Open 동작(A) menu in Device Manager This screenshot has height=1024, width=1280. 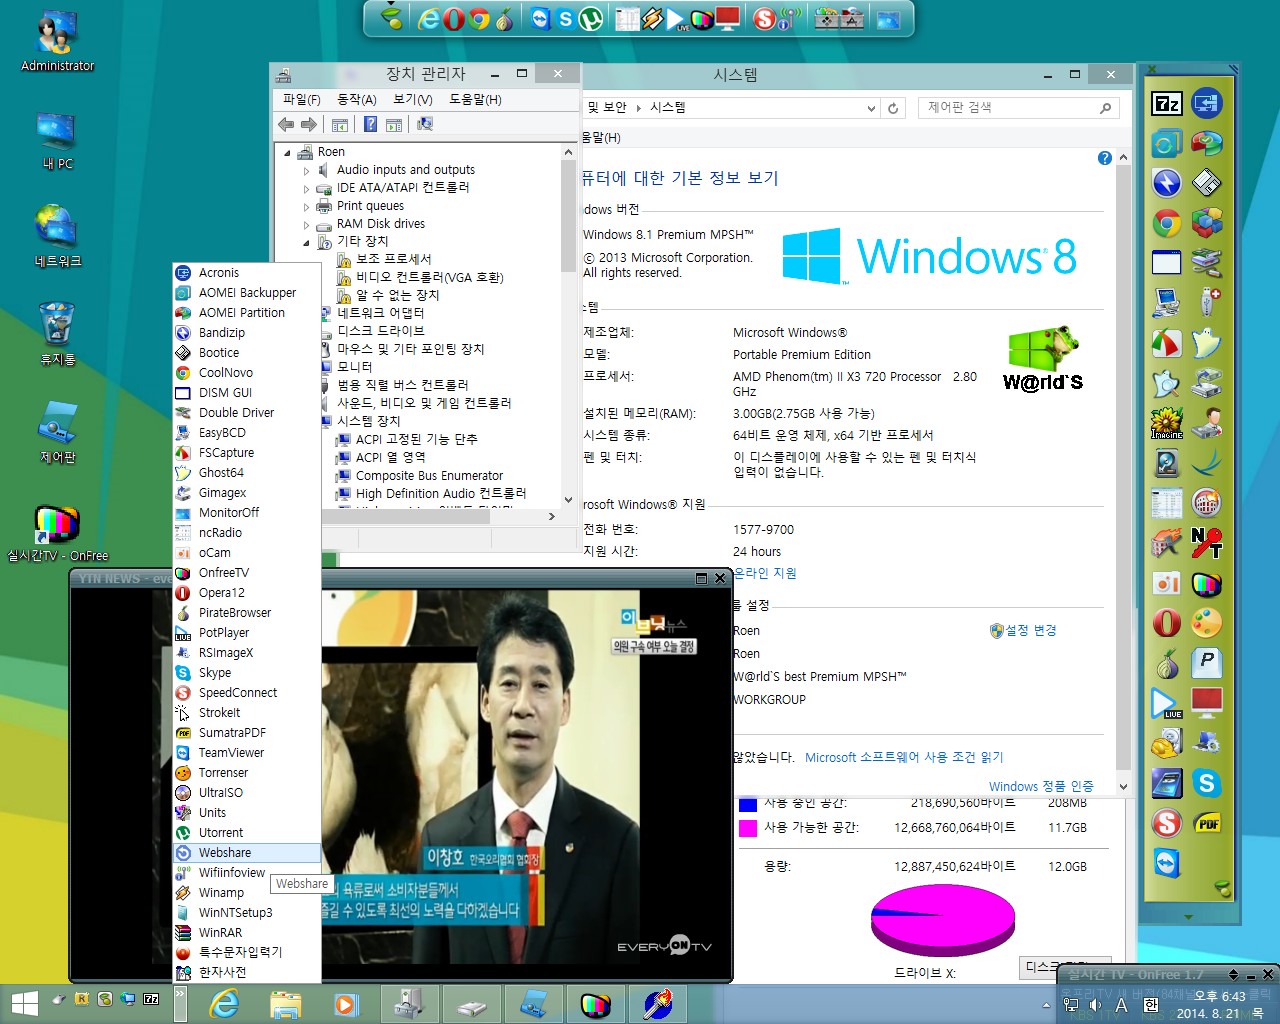coord(357,100)
